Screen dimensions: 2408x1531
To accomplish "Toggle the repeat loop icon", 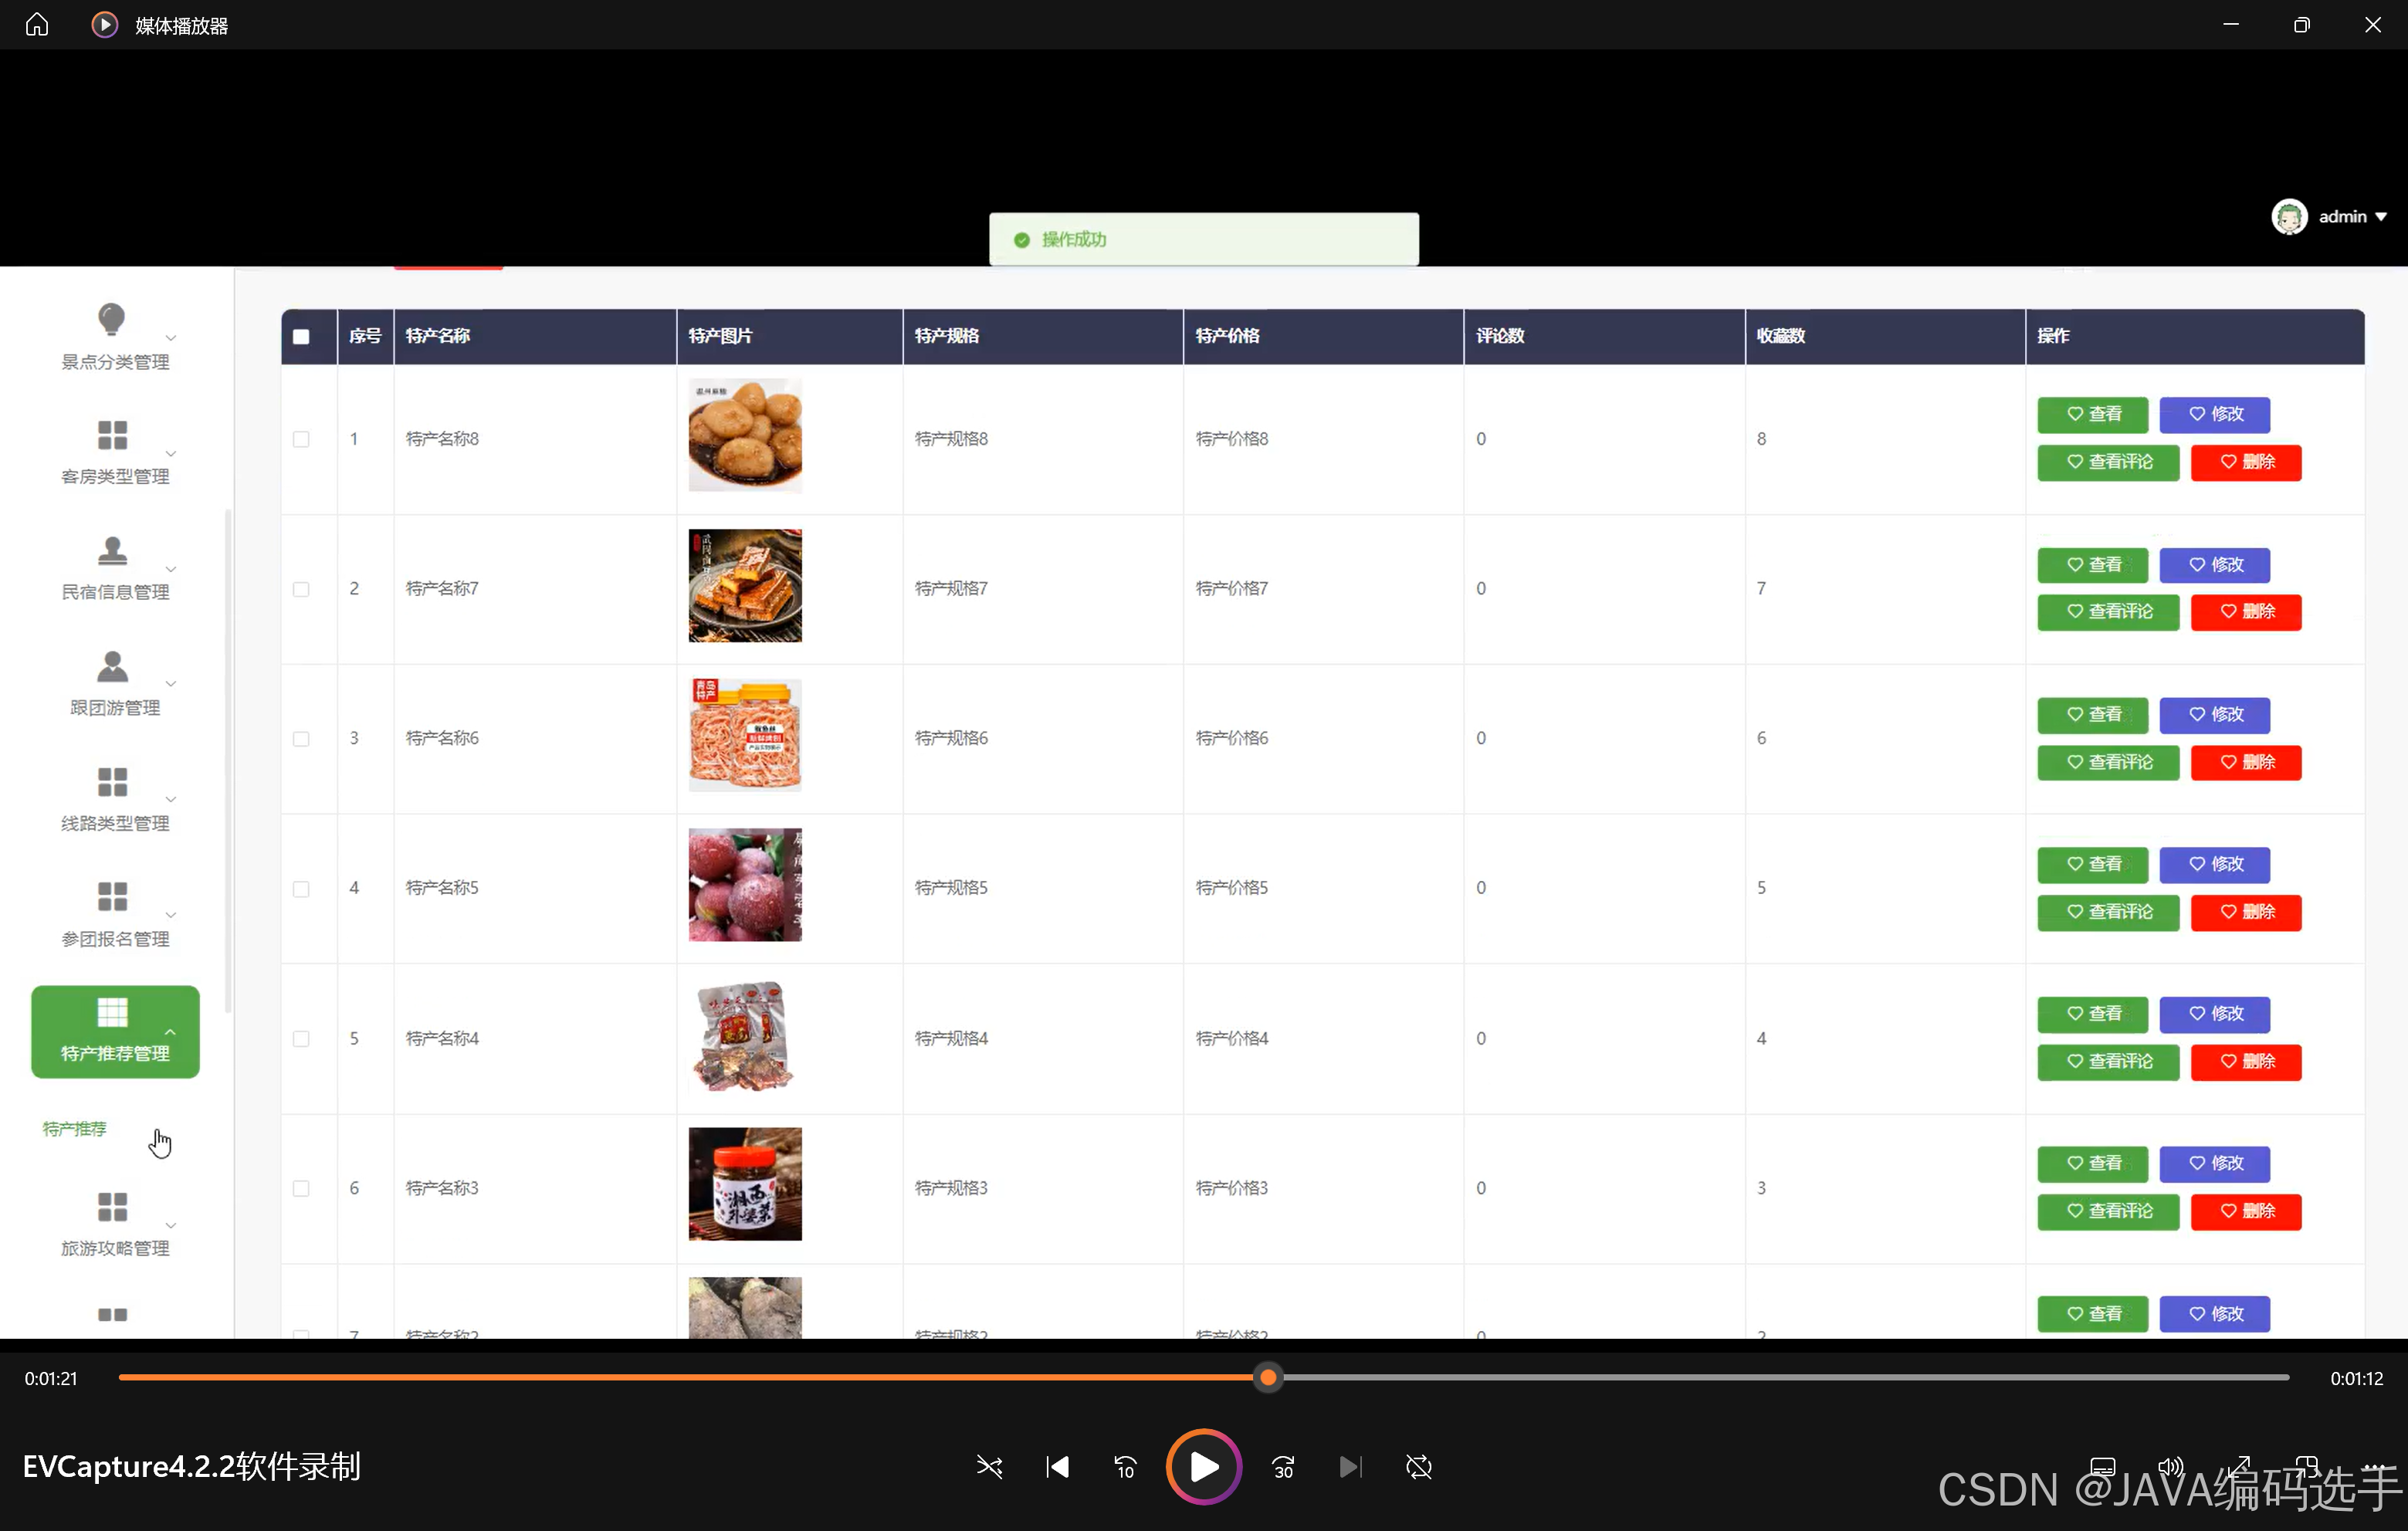I will (x=1418, y=1467).
